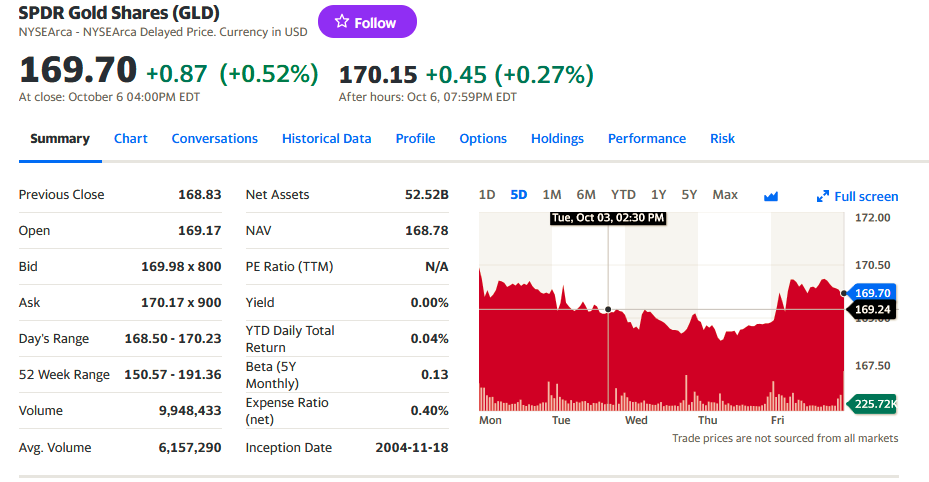Click the 169.24 crosshair price label

click(x=872, y=310)
